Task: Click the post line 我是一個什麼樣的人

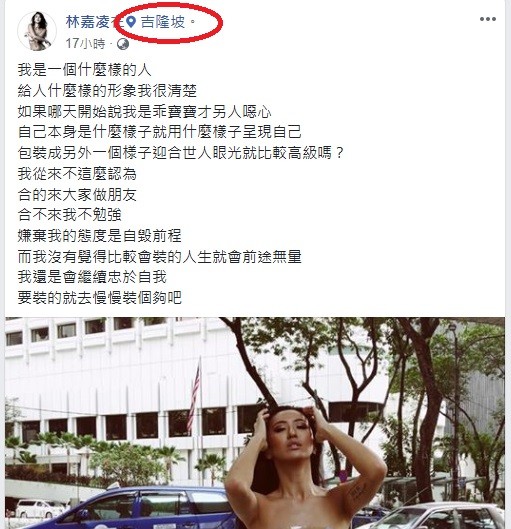Action: pos(84,70)
